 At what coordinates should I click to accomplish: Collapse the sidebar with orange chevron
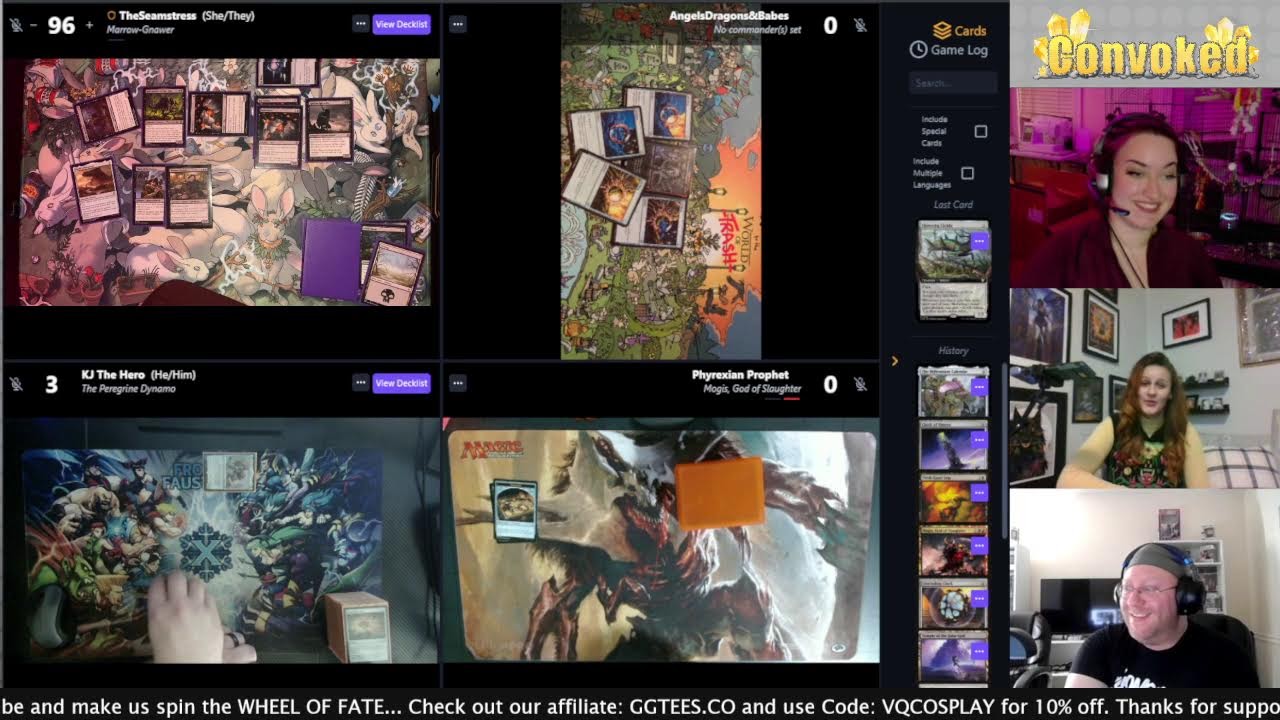point(895,361)
